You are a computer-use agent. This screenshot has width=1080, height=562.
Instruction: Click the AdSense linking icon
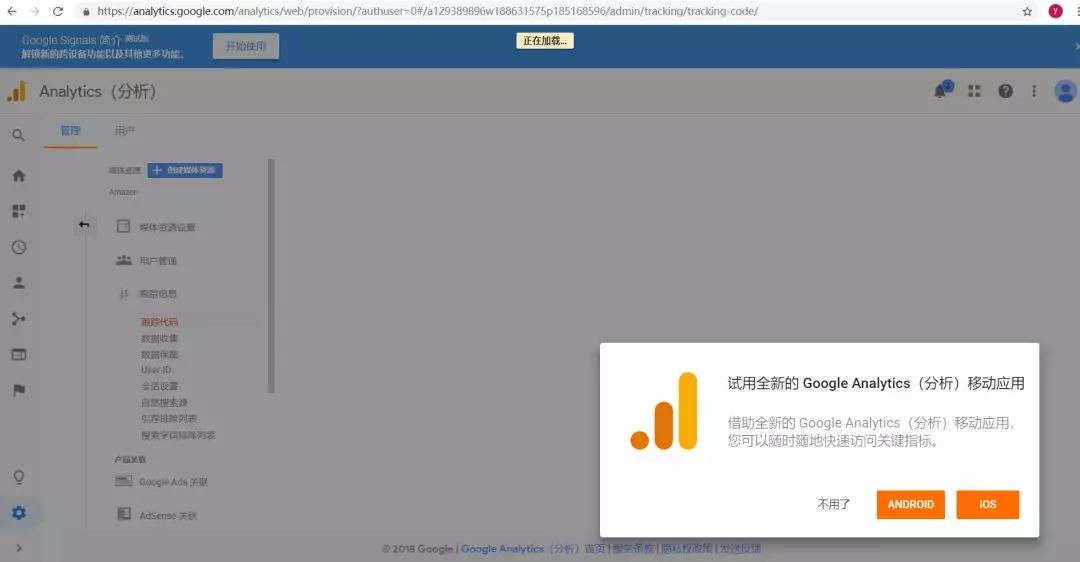pos(124,514)
